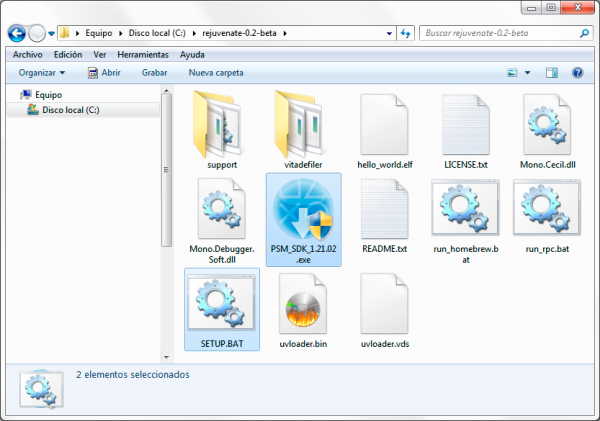600x421 pixels.
Task: Select the uvloader.bin disc icon
Action: tap(303, 304)
